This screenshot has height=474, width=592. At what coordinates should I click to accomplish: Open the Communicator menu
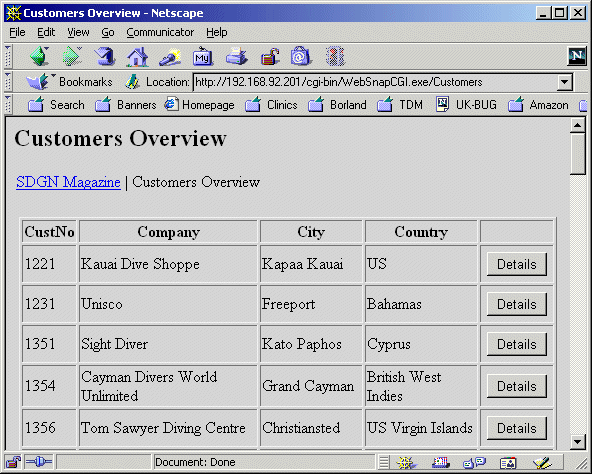(160, 32)
